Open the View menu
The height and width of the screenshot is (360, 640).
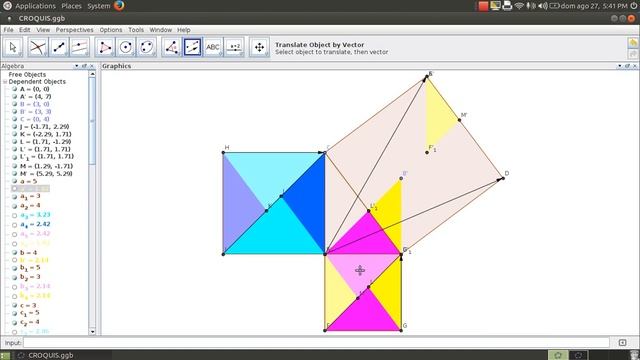point(43,30)
